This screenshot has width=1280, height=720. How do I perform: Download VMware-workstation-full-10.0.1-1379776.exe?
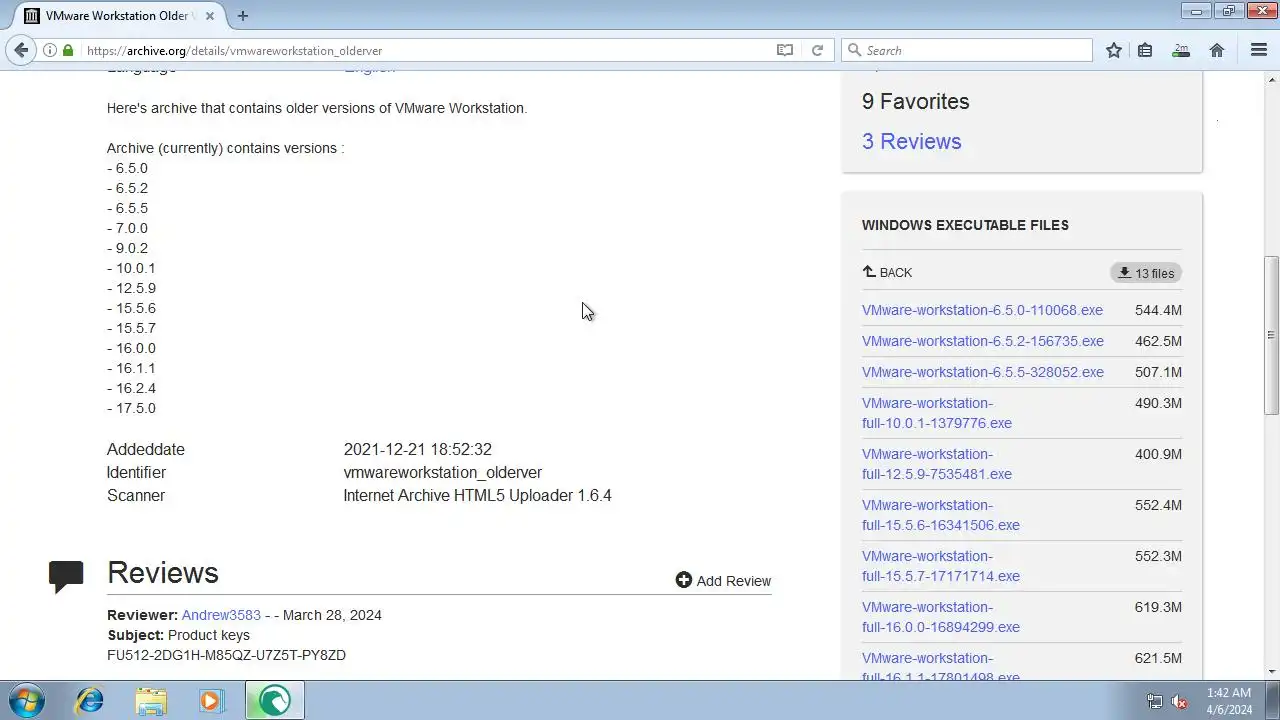pyautogui.click(x=937, y=413)
